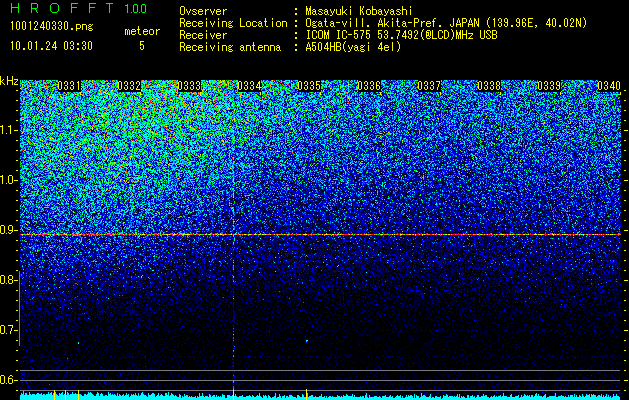Viewport: 629px width, 400px height.
Task: Click the 0334 time label
Action: point(249,86)
